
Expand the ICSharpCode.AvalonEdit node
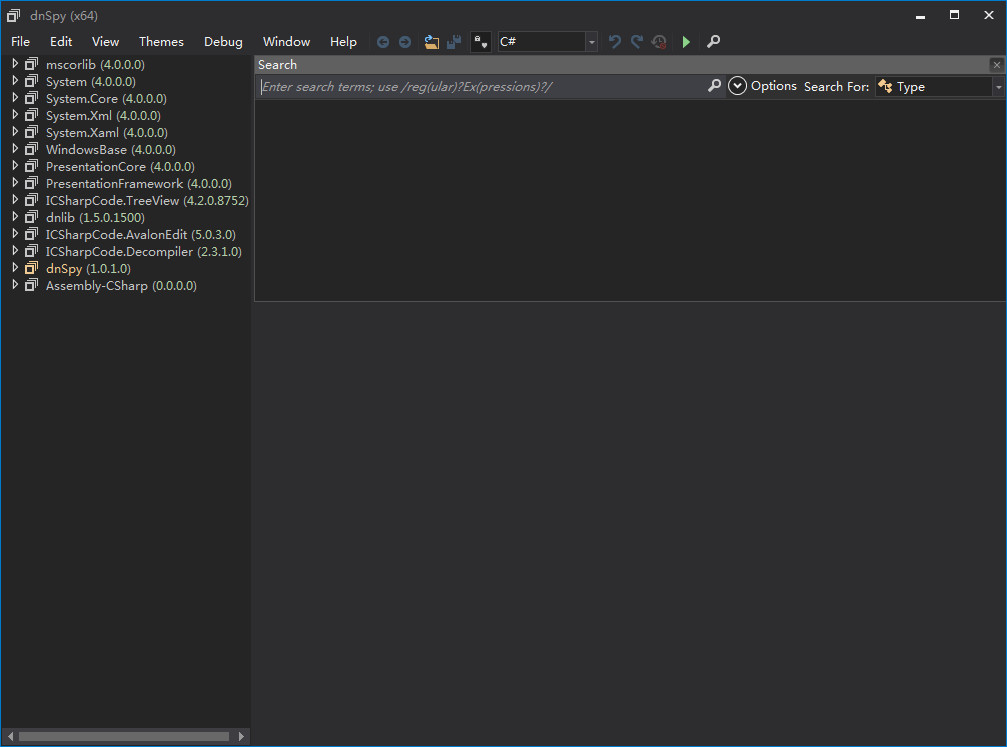click(x=15, y=234)
